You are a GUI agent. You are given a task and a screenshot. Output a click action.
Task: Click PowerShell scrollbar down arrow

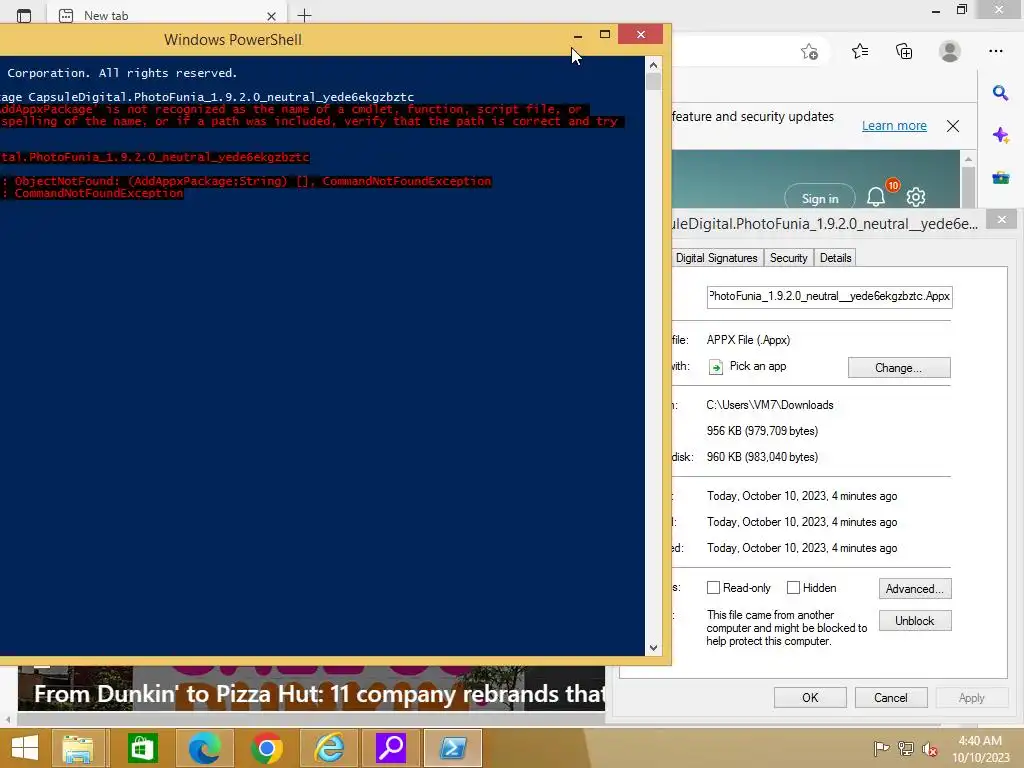tap(654, 648)
